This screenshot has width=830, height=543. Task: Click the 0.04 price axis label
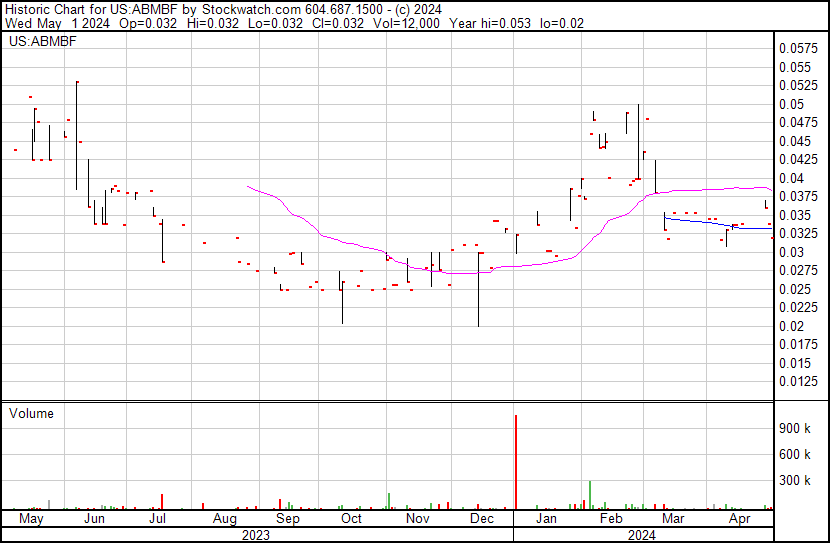pyautogui.click(x=791, y=178)
